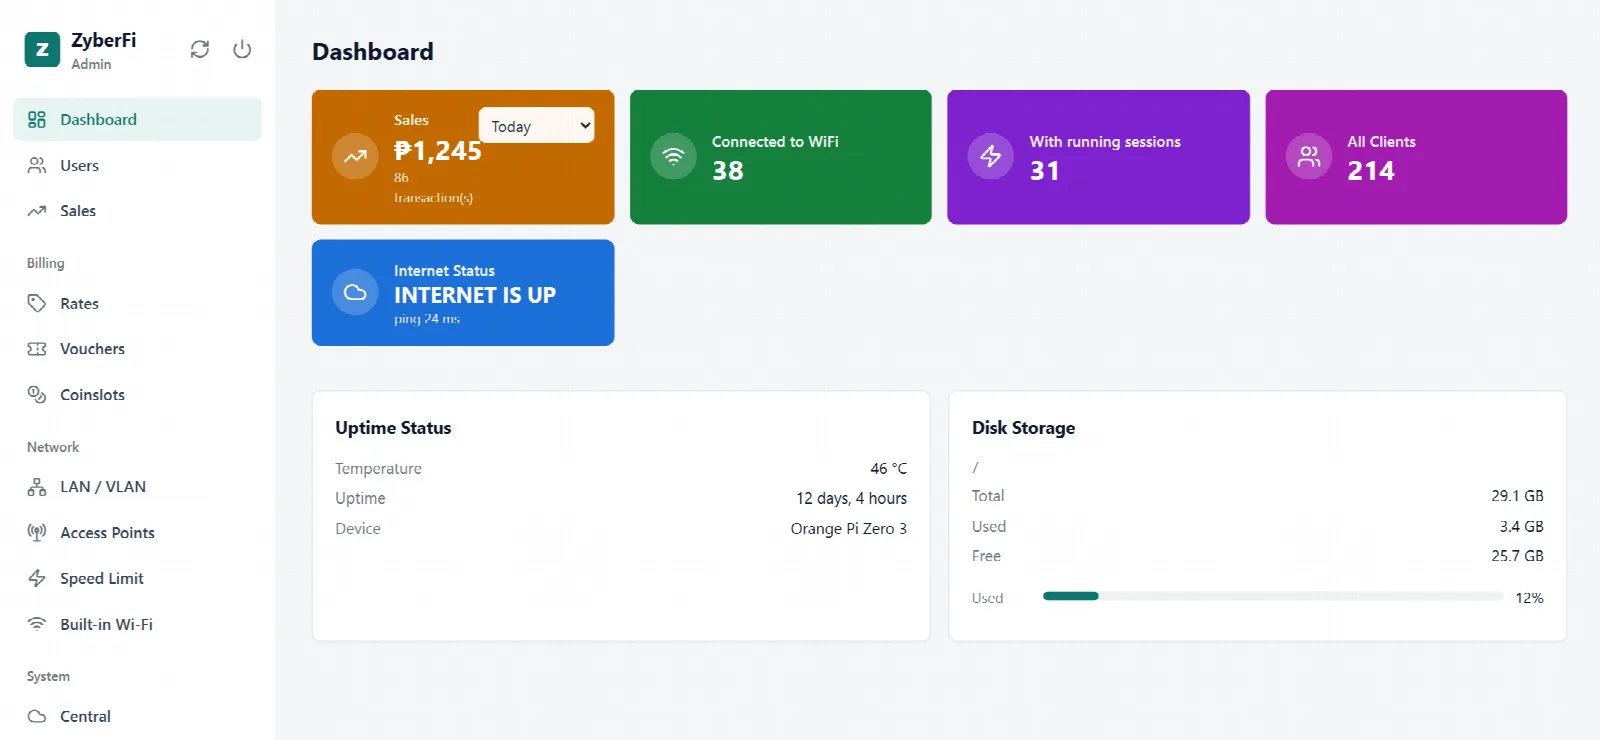Click the Coinslots coins icon
The height and width of the screenshot is (740, 1600).
pos(37,394)
